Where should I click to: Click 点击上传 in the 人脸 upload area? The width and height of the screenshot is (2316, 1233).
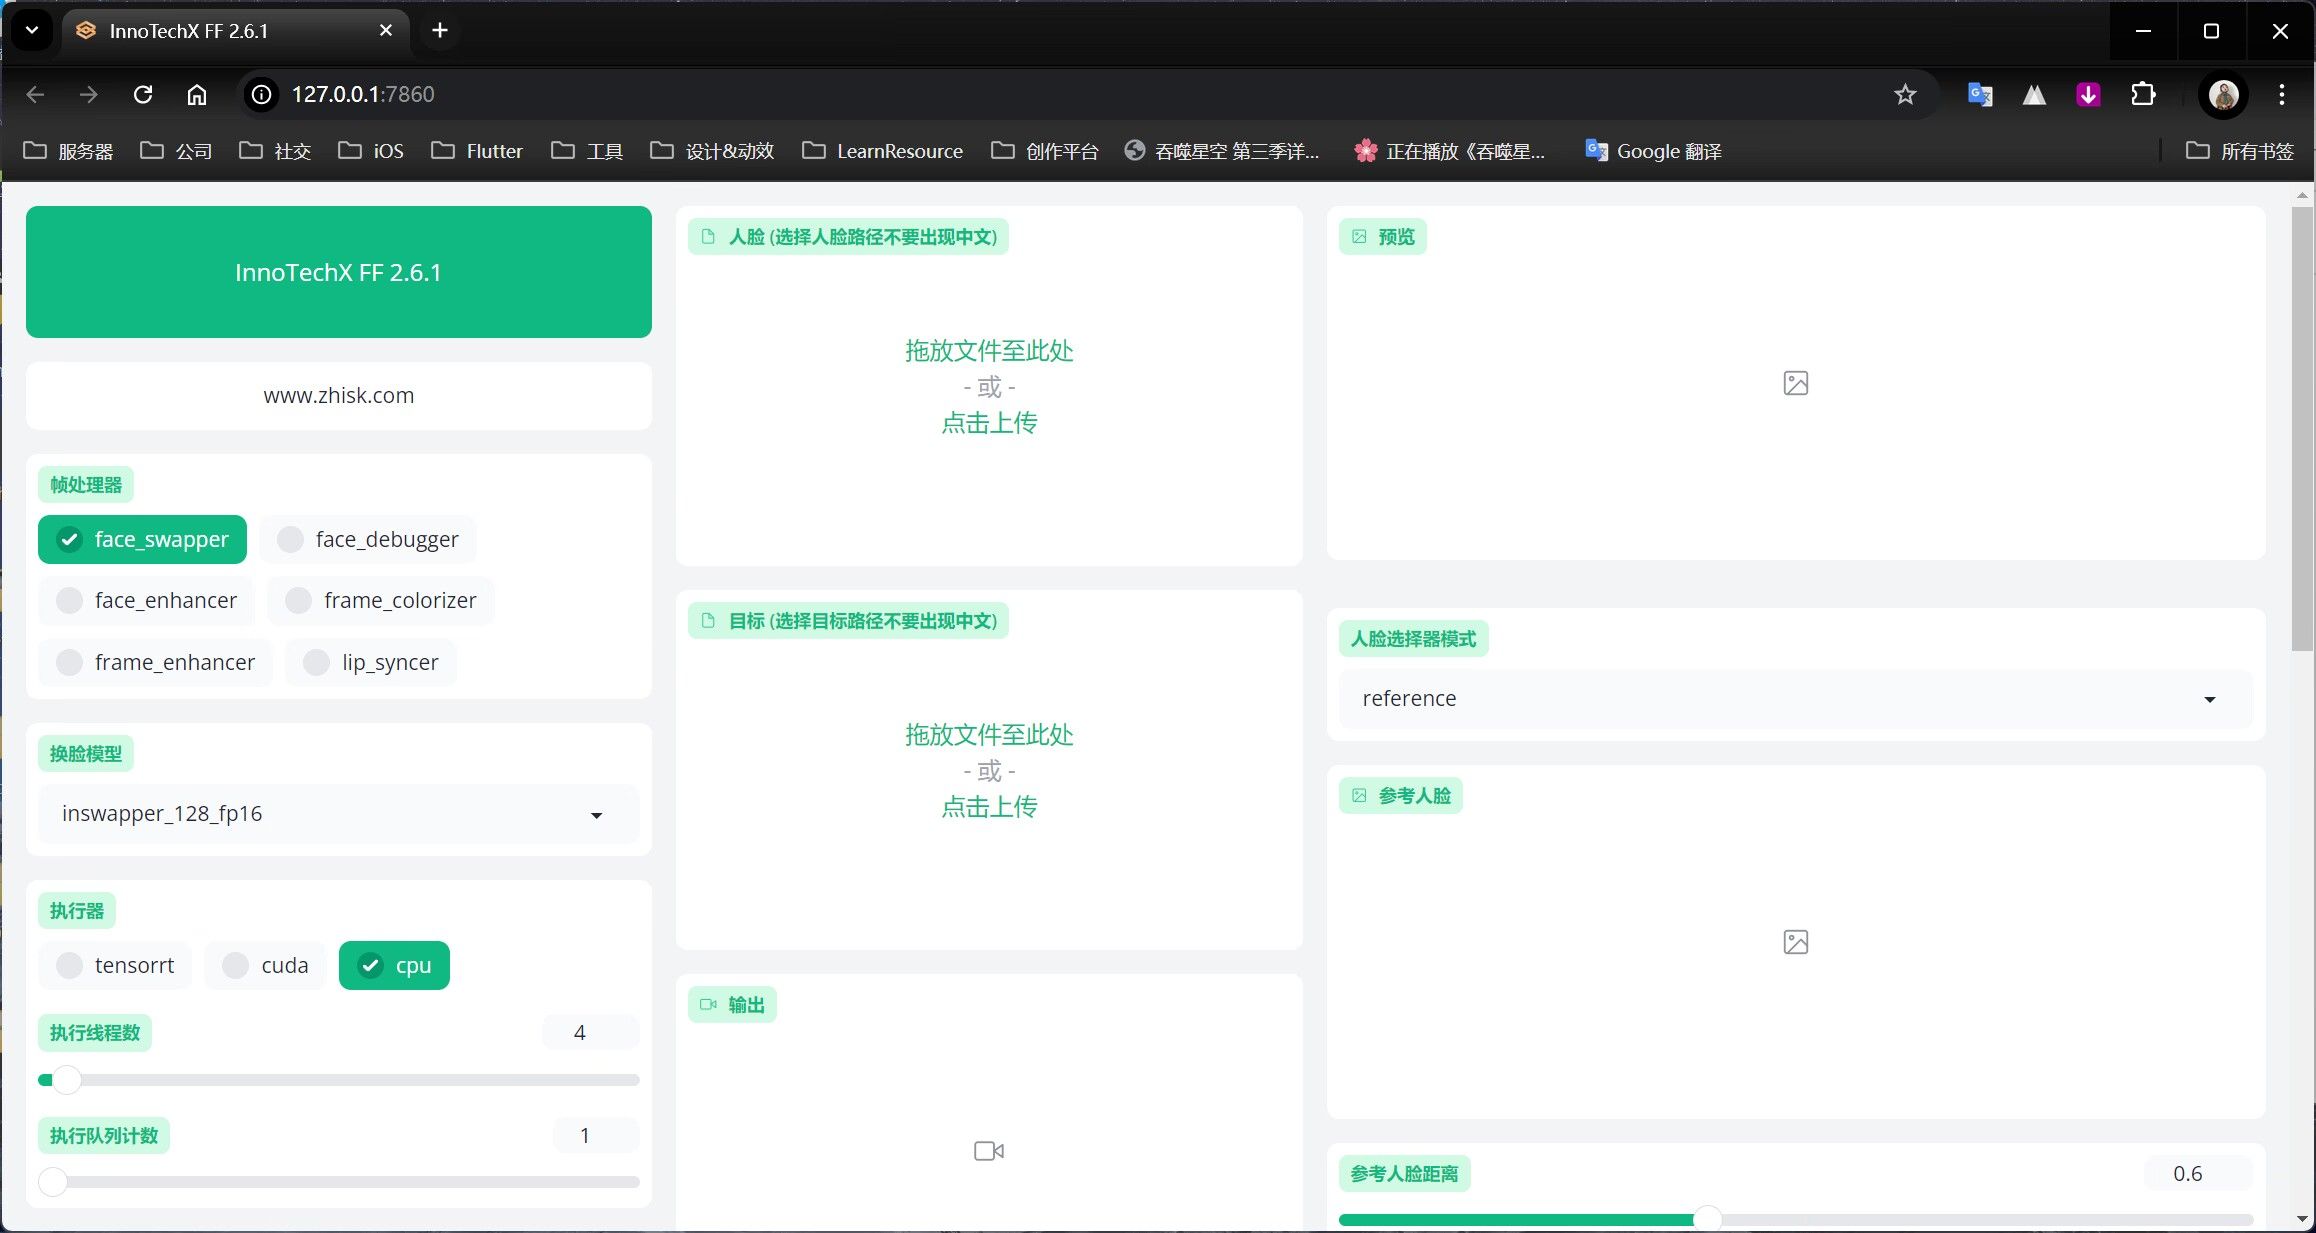coord(989,423)
